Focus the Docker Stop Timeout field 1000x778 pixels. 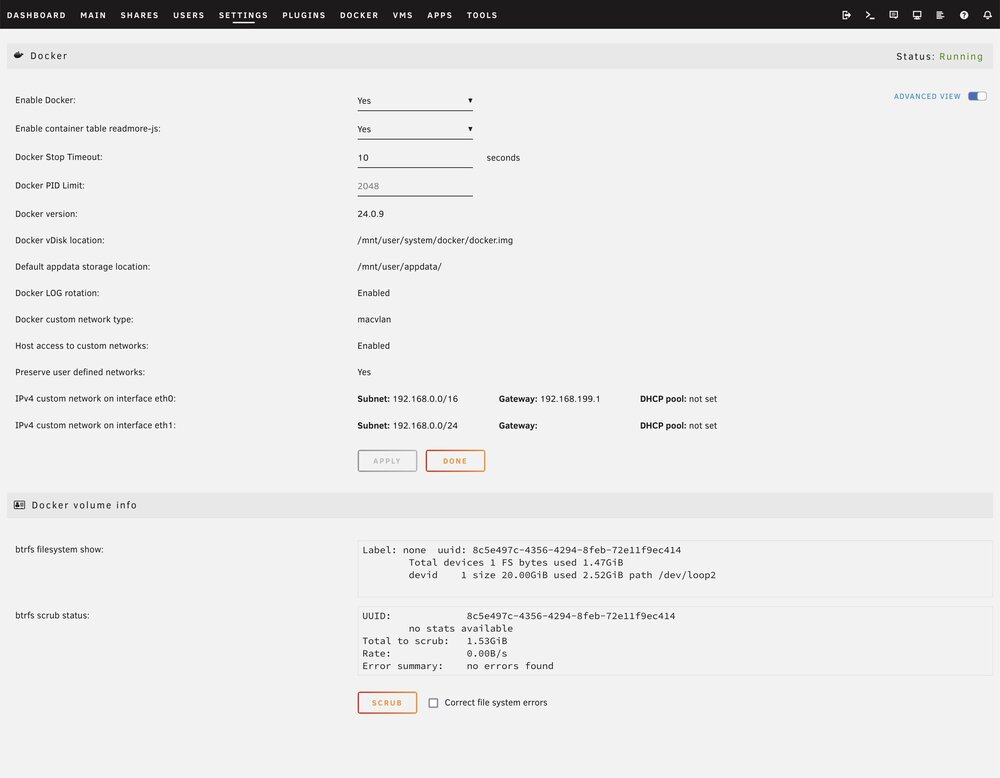point(415,158)
